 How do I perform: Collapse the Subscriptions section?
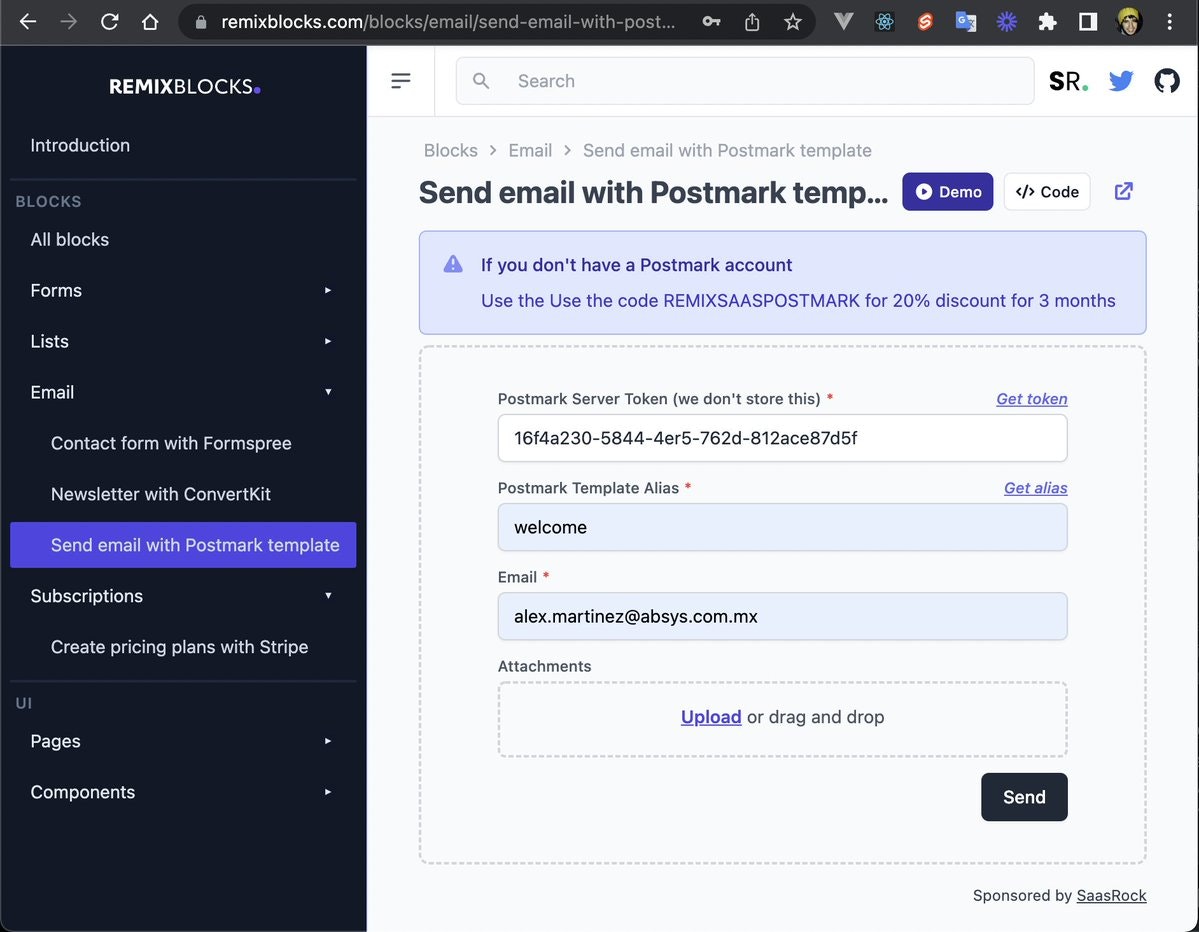183,596
